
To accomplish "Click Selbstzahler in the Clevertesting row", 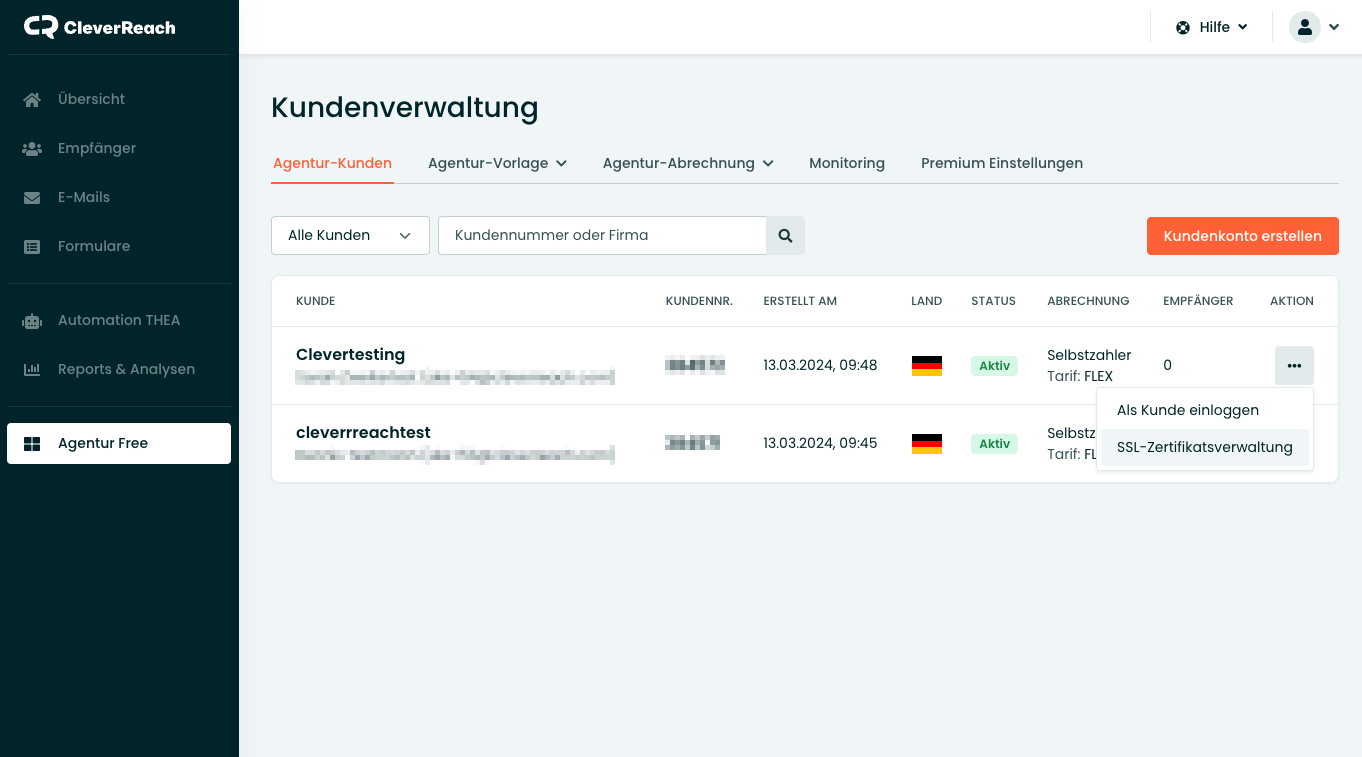I will (x=1089, y=355).
